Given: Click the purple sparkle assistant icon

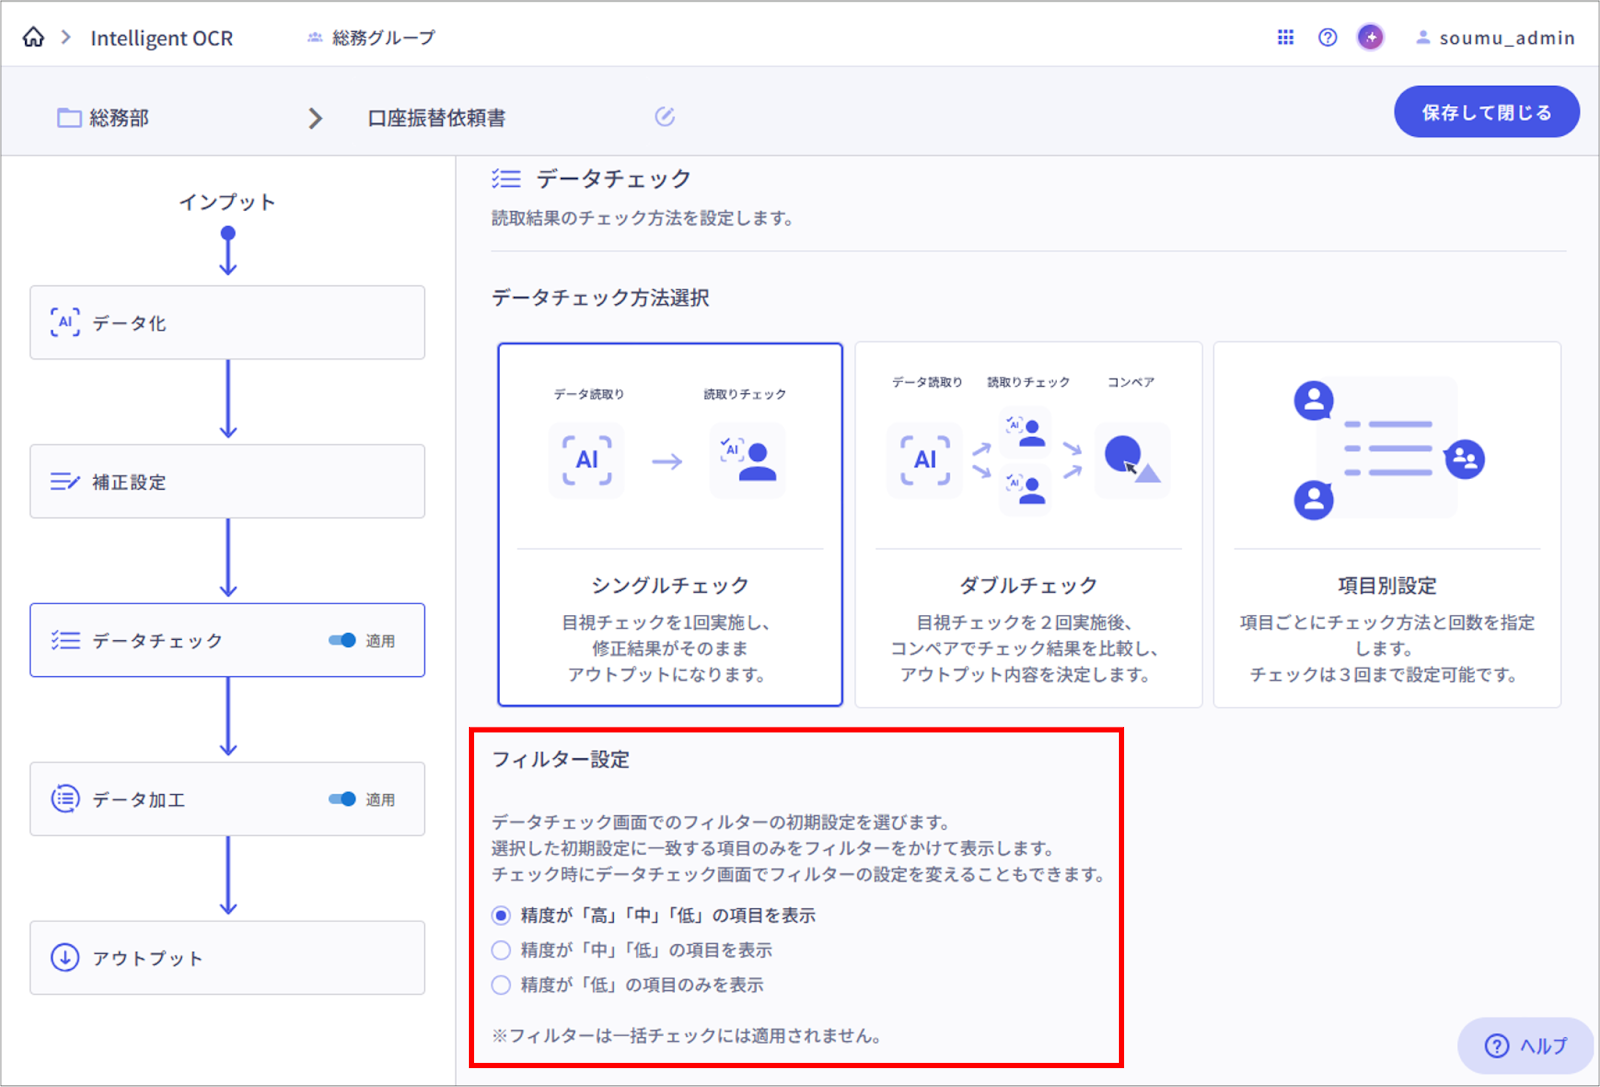Looking at the screenshot, I should point(1370,37).
